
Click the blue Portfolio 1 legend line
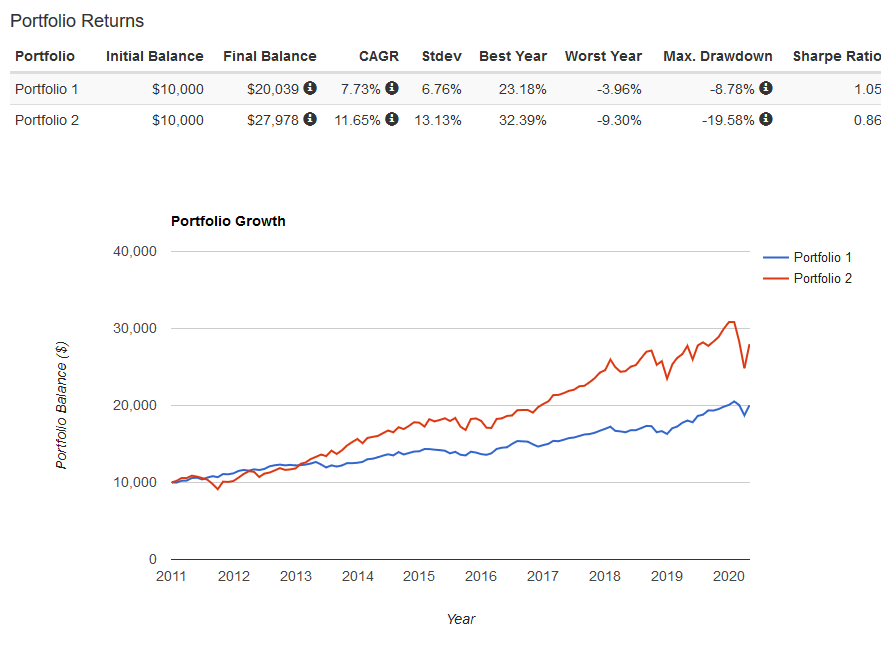pyautogui.click(x=776, y=258)
